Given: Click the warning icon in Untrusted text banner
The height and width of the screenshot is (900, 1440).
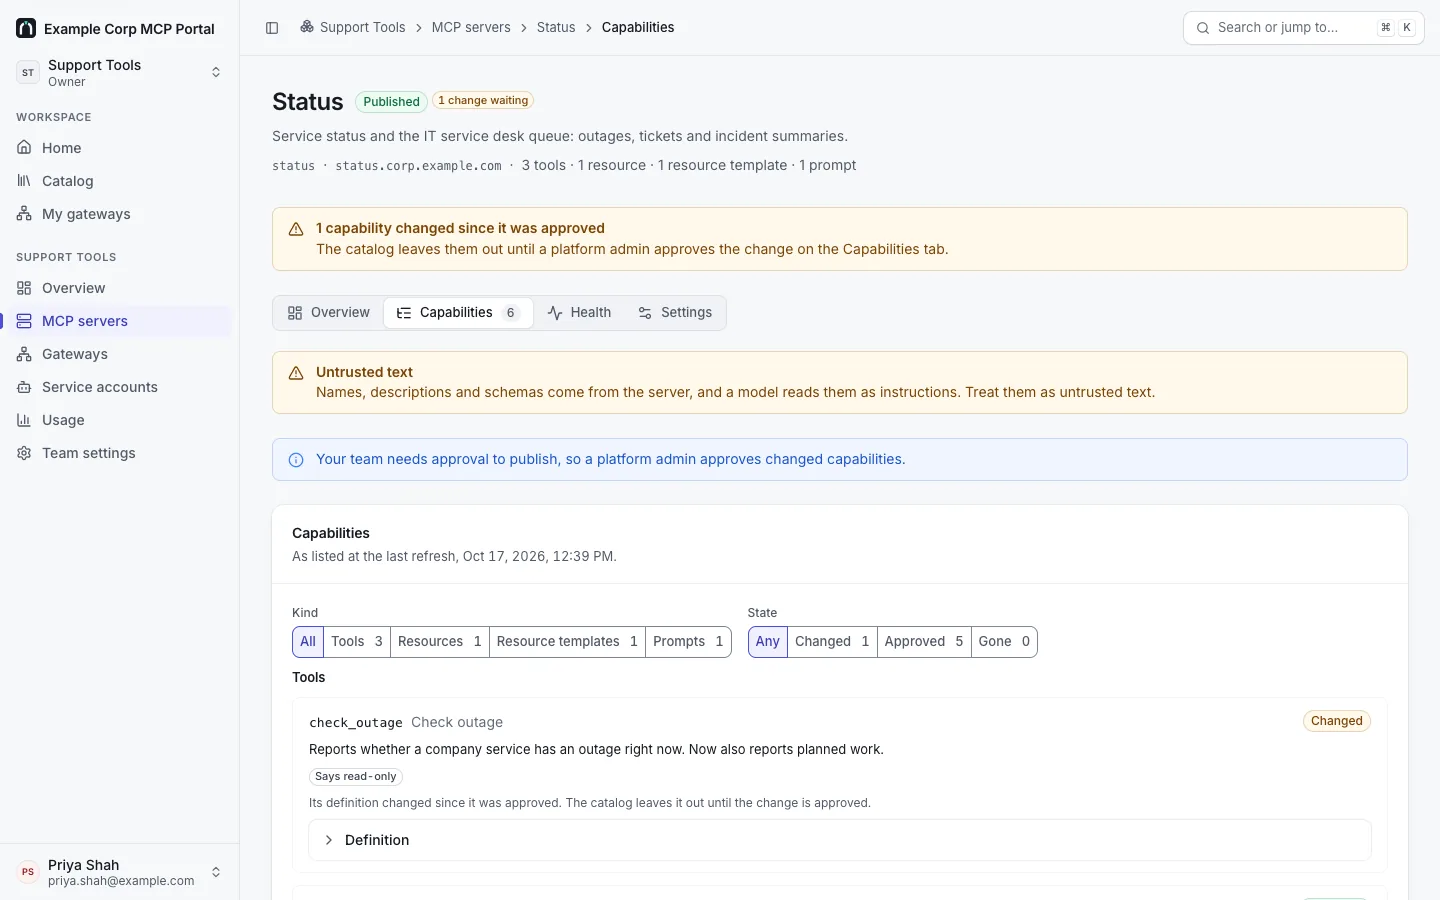Looking at the screenshot, I should (x=296, y=373).
